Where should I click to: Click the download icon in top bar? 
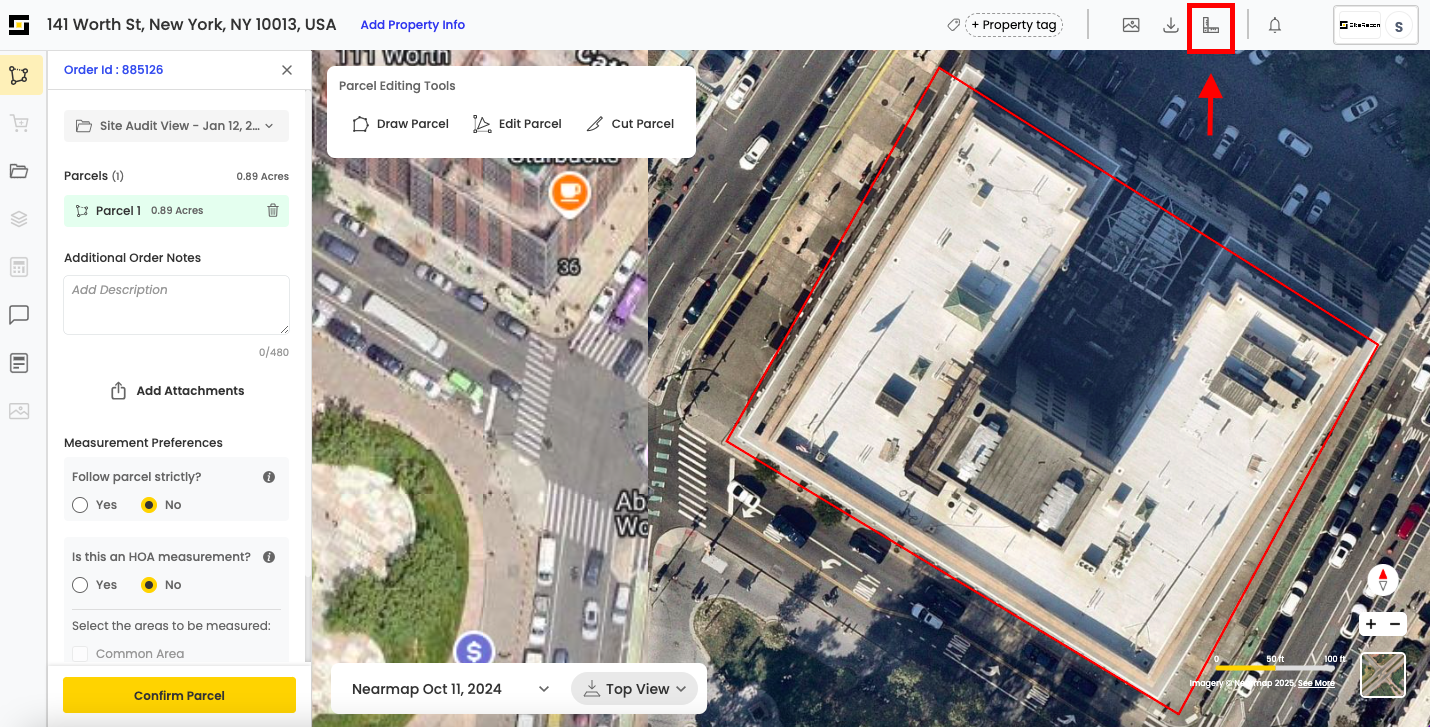[1171, 25]
